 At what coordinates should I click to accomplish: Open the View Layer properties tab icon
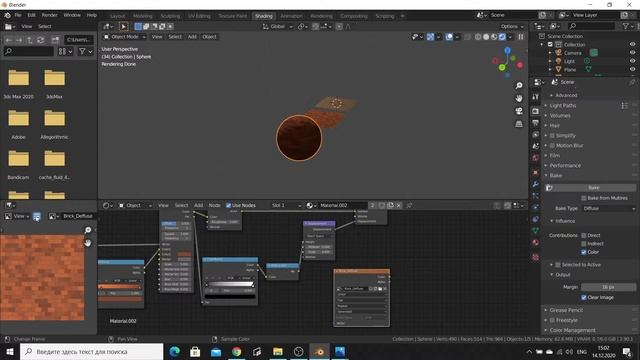(x=536, y=135)
